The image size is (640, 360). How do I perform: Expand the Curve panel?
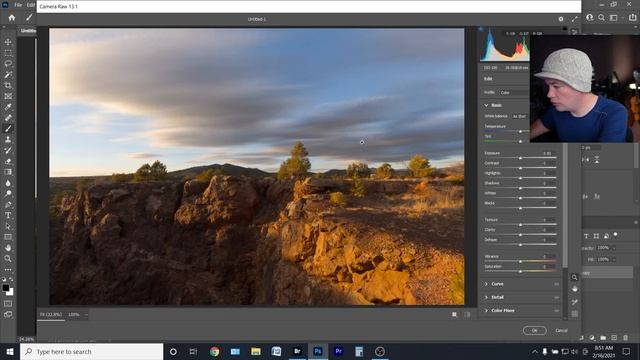click(486, 284)
